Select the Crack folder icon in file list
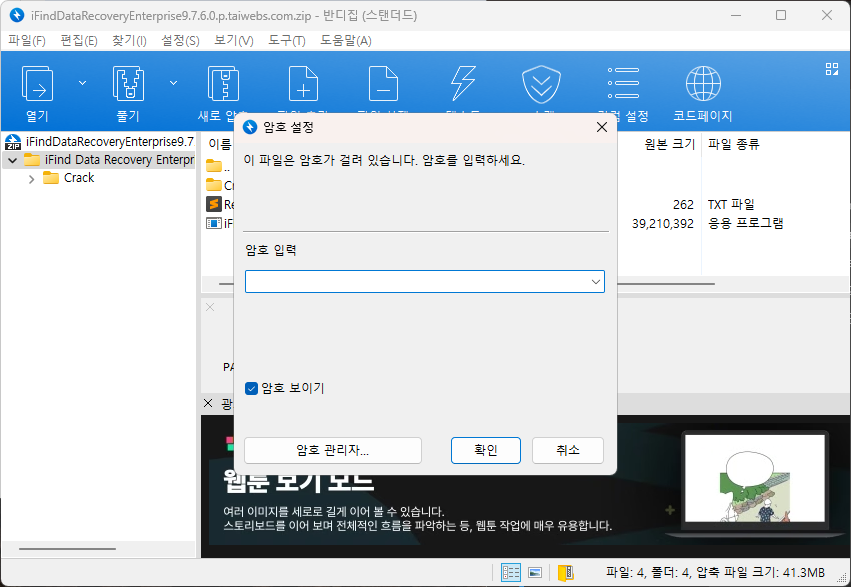The image size is (851, 587). tap(214, 184)
